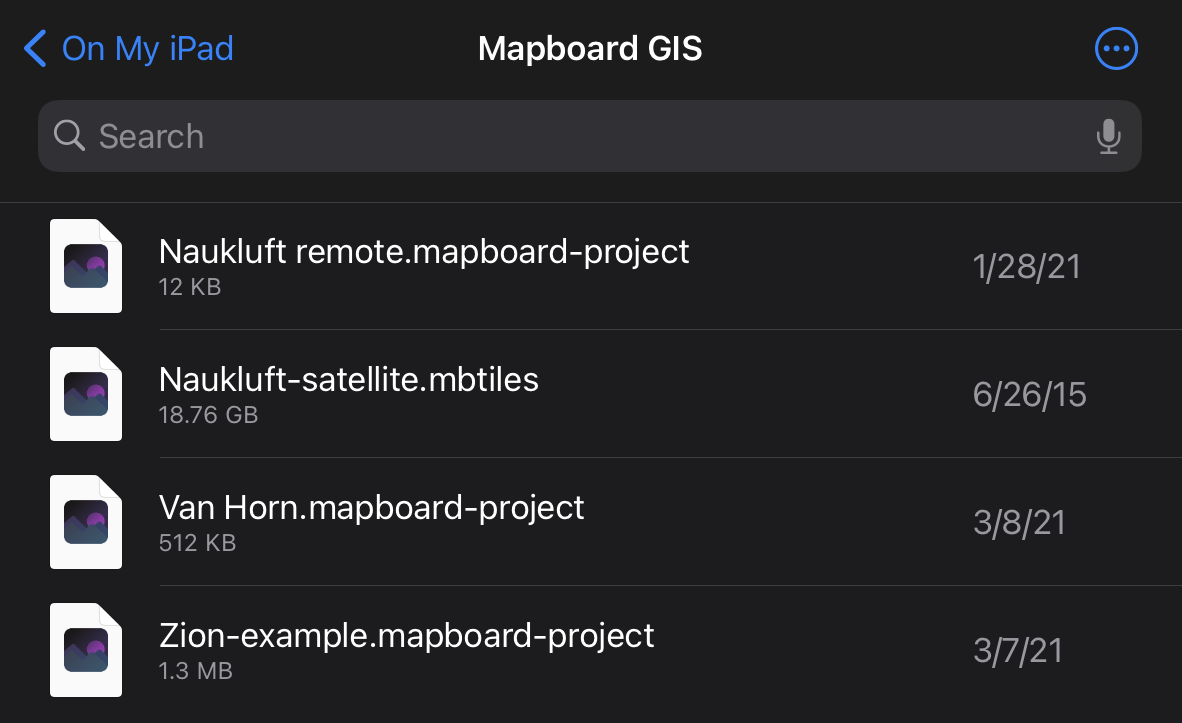Click the 3/8/21 date for Van Horn
This screenshot has width=1182, height=723.
tap(1019, 523)
